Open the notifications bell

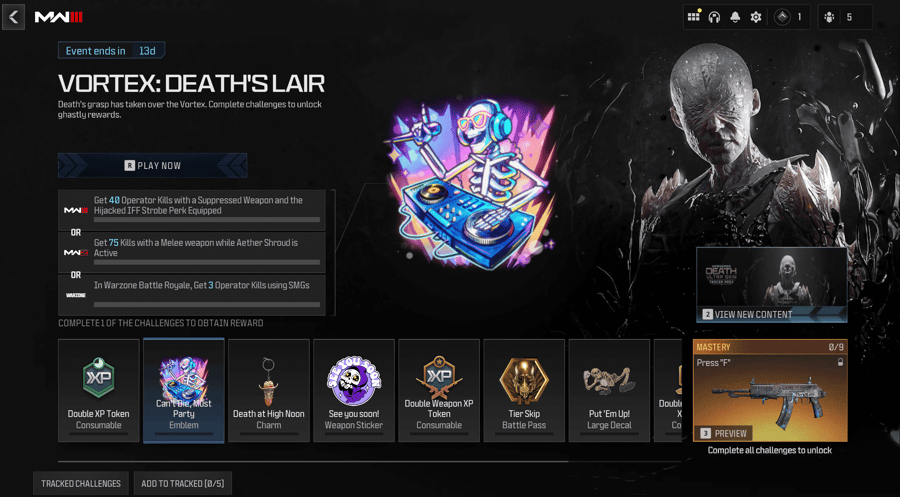(735, 17)
